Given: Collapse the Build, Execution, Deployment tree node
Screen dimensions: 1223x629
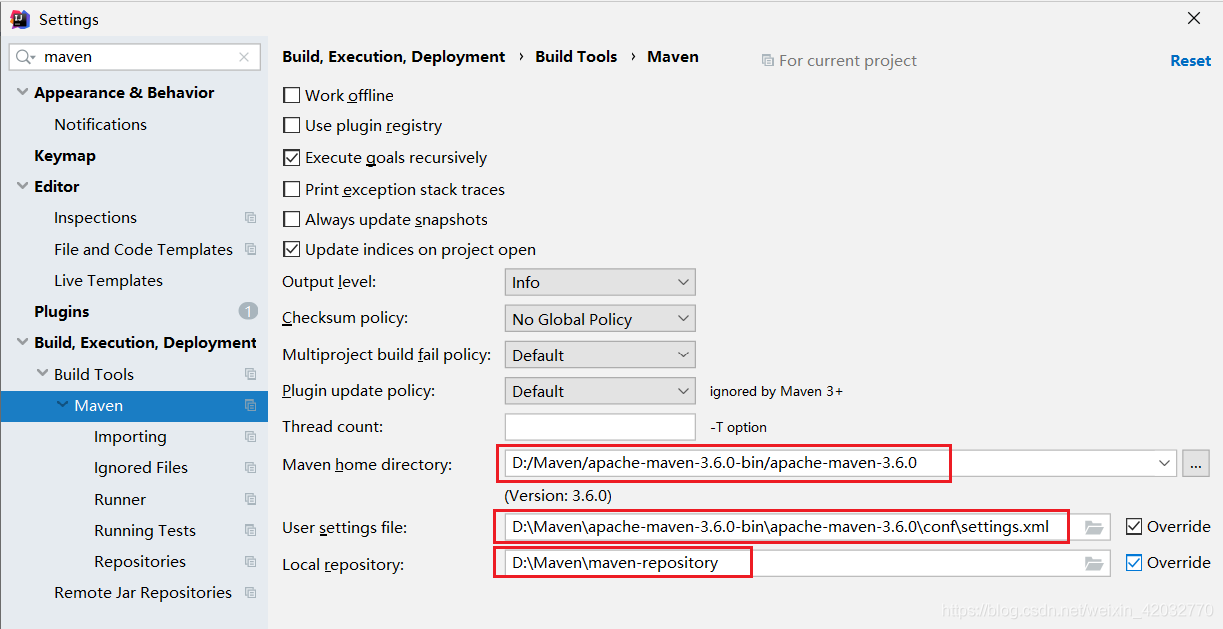Looking at the screenshot, I should (x=22, y=343).
